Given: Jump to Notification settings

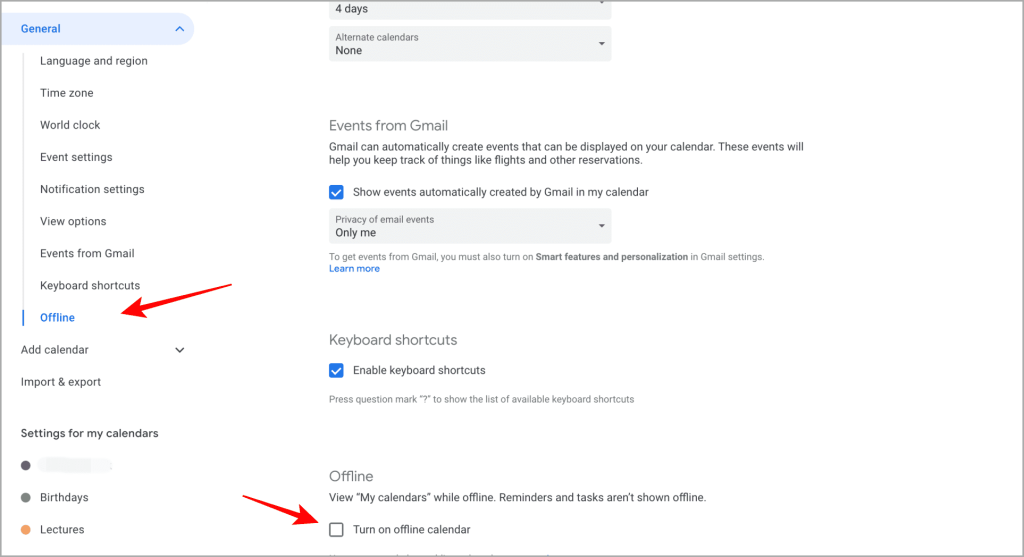Looking at the screenshot, I should [92, 189].
